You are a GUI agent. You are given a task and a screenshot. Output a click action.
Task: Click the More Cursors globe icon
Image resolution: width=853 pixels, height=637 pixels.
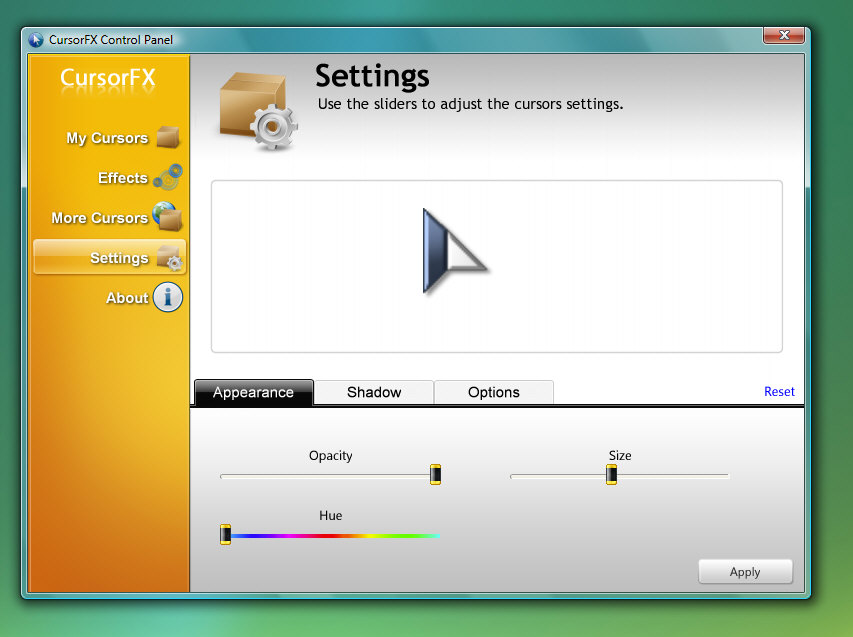(168, 217)
